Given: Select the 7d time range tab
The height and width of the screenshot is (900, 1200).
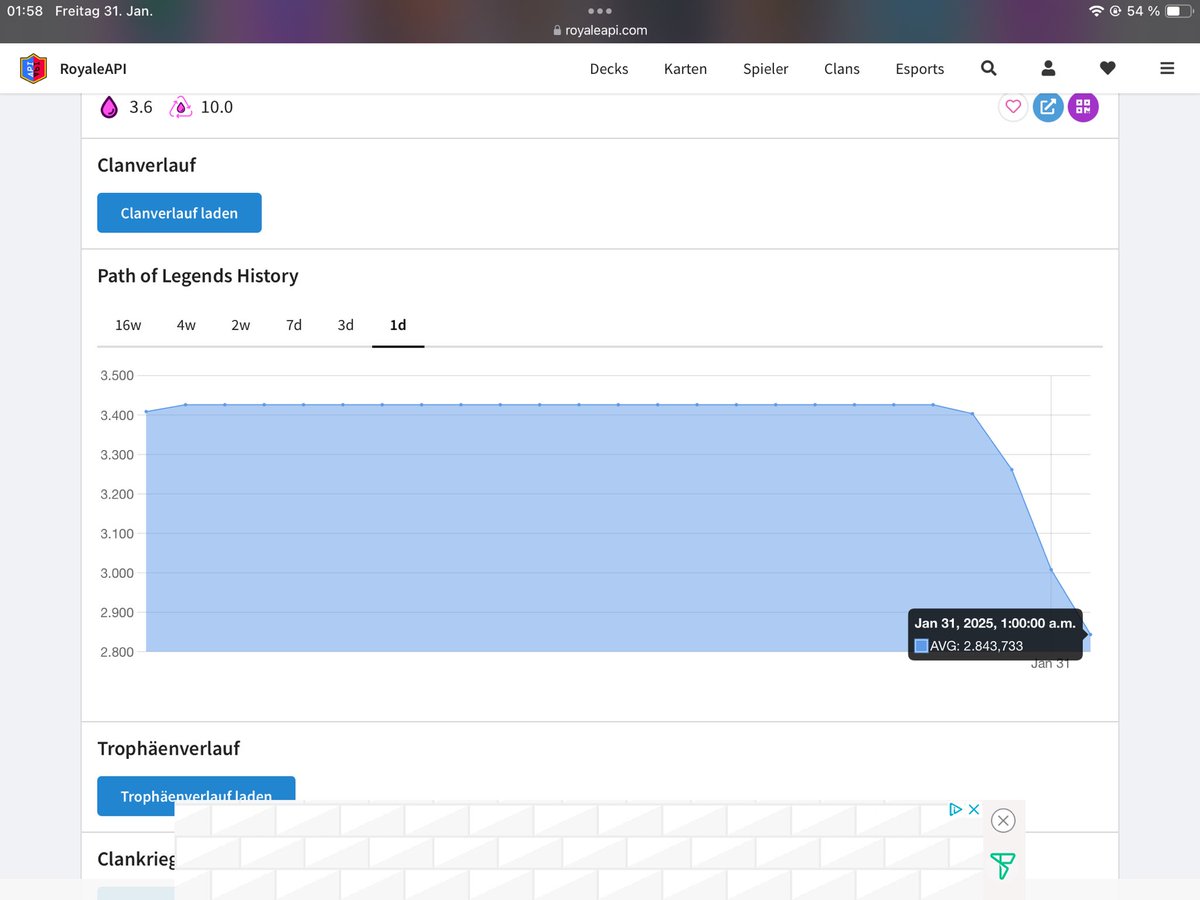Looking at the screenshot, I should 294,325.
